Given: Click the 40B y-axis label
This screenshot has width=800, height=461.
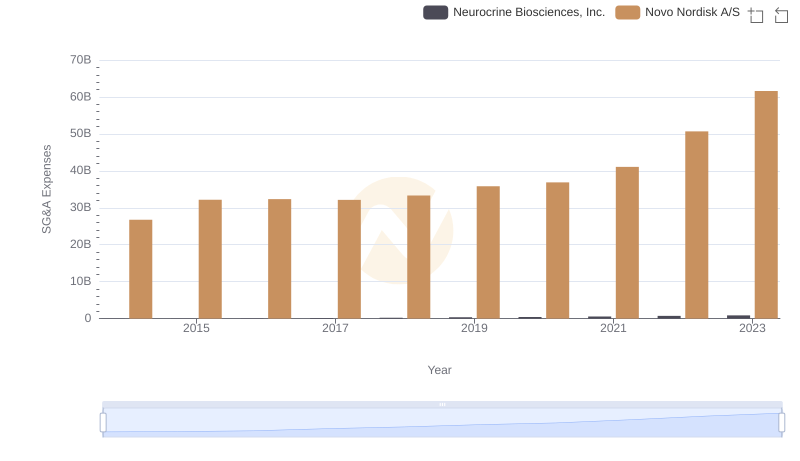Looking at the screenshot, I should pos(81,170).
